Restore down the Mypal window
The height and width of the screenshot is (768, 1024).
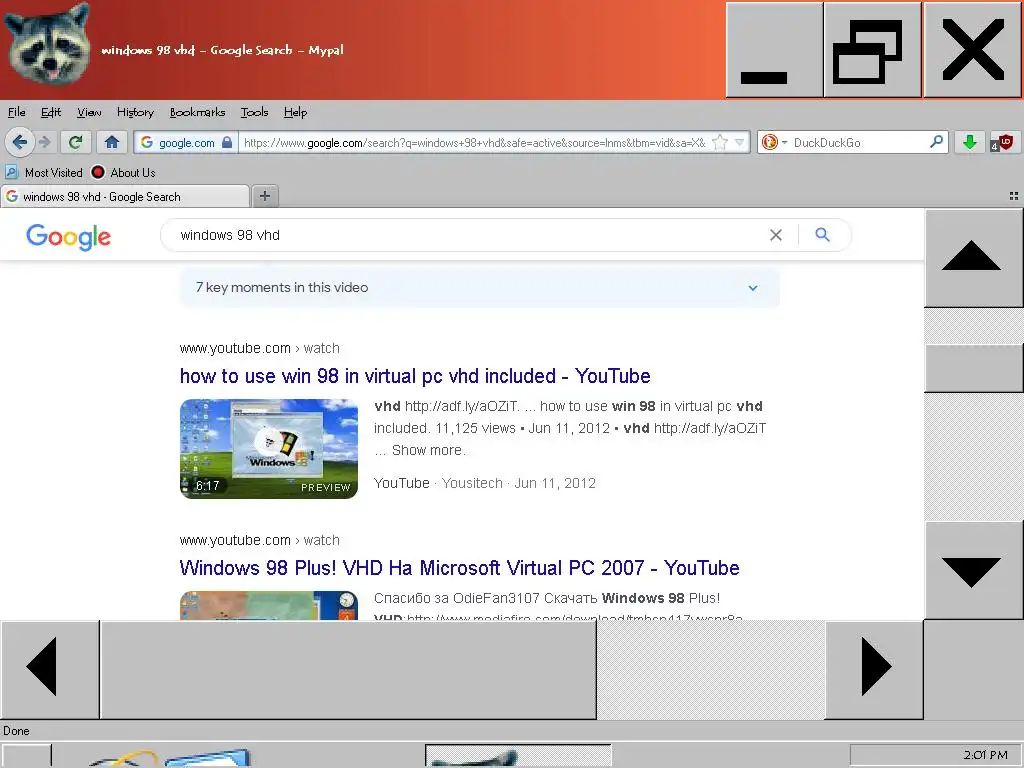[872, 50]
